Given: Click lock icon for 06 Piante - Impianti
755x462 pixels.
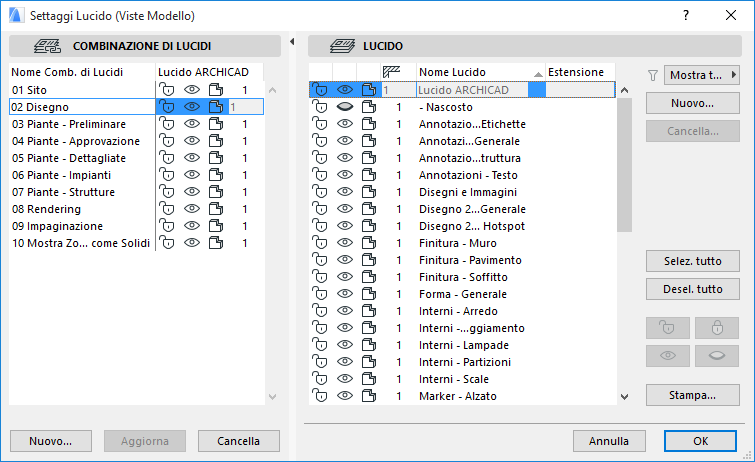Looking at the screenshot, I should [x=167, y=175].
